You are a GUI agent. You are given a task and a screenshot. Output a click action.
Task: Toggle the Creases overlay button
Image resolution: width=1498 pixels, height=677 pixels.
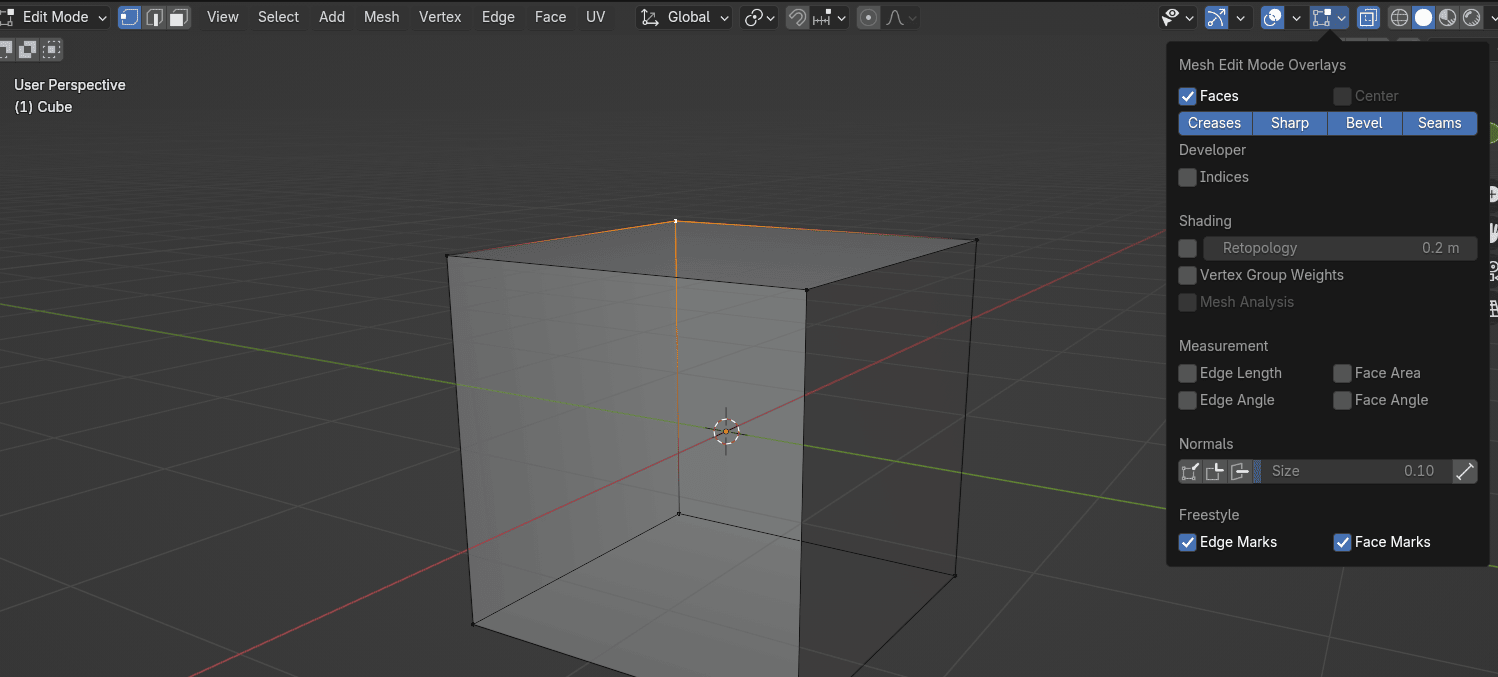[1214, 123]
